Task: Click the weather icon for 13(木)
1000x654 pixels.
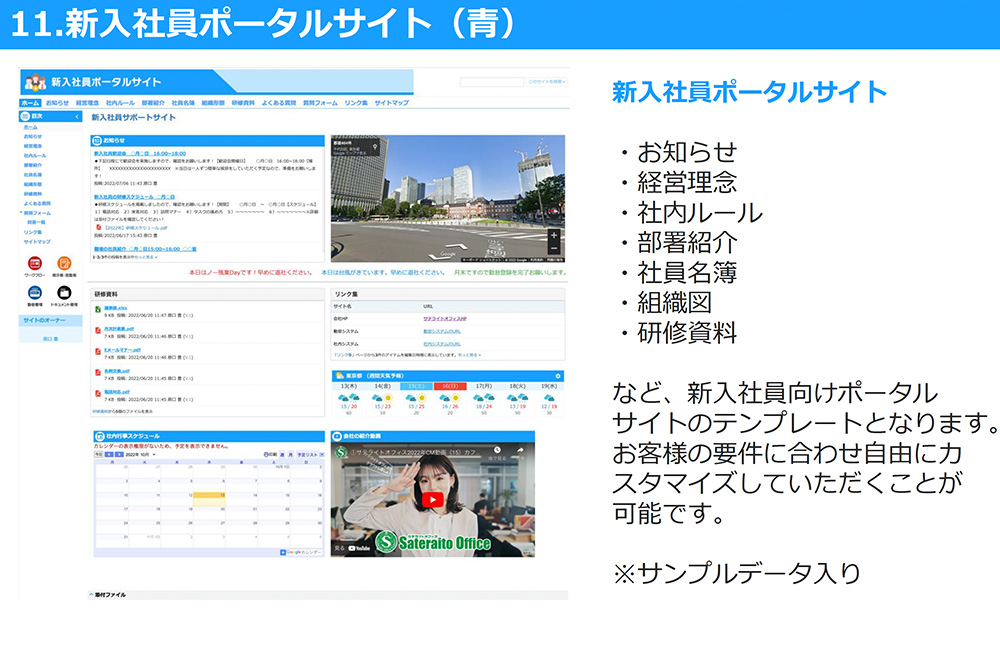Action: click(x=349, y=398)
